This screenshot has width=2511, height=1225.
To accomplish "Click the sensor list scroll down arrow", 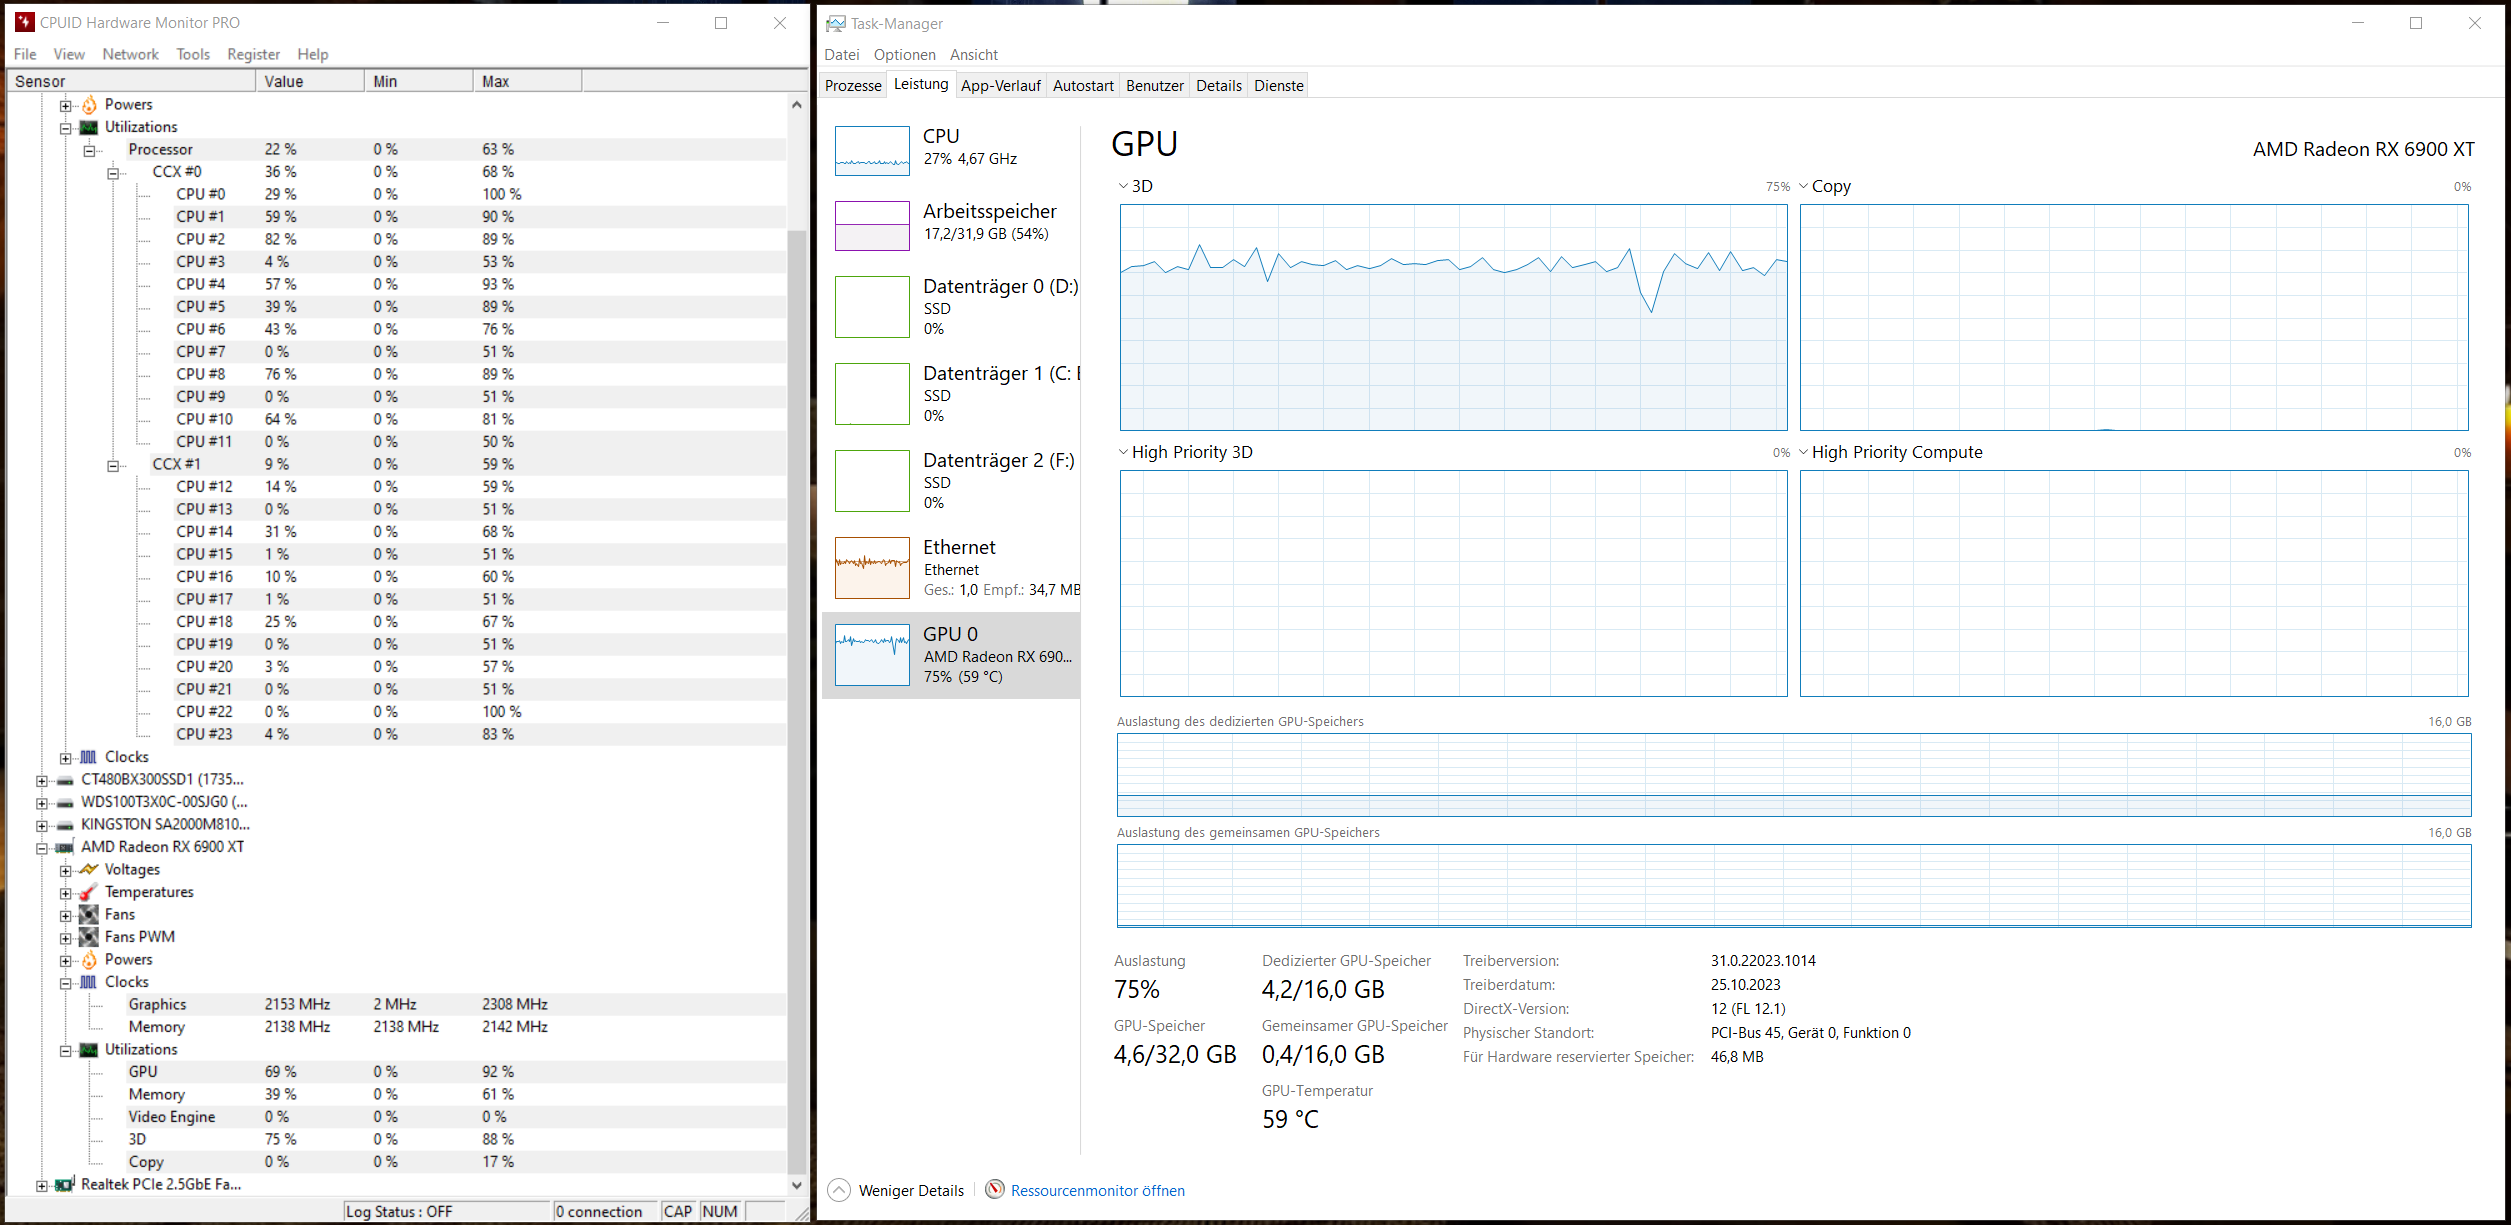I will (x=797, y=1185).
